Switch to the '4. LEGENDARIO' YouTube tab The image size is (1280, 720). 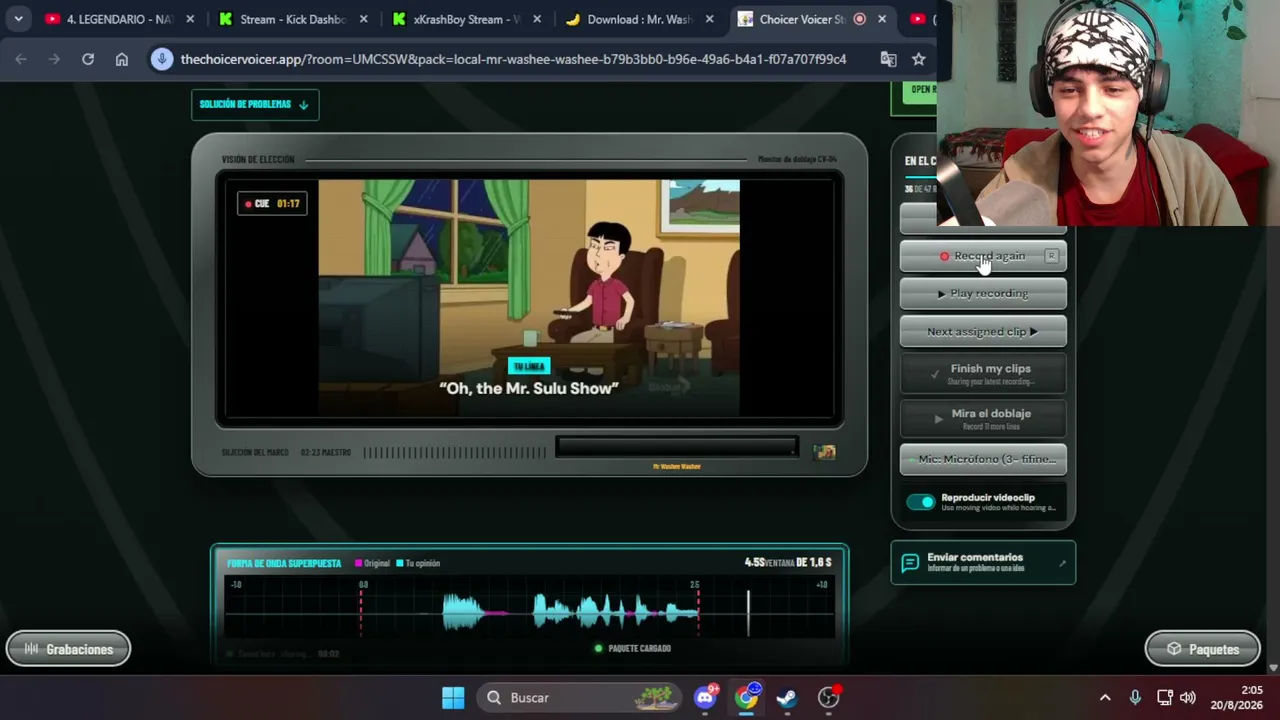pyautogui.click(x=108, y=19)
